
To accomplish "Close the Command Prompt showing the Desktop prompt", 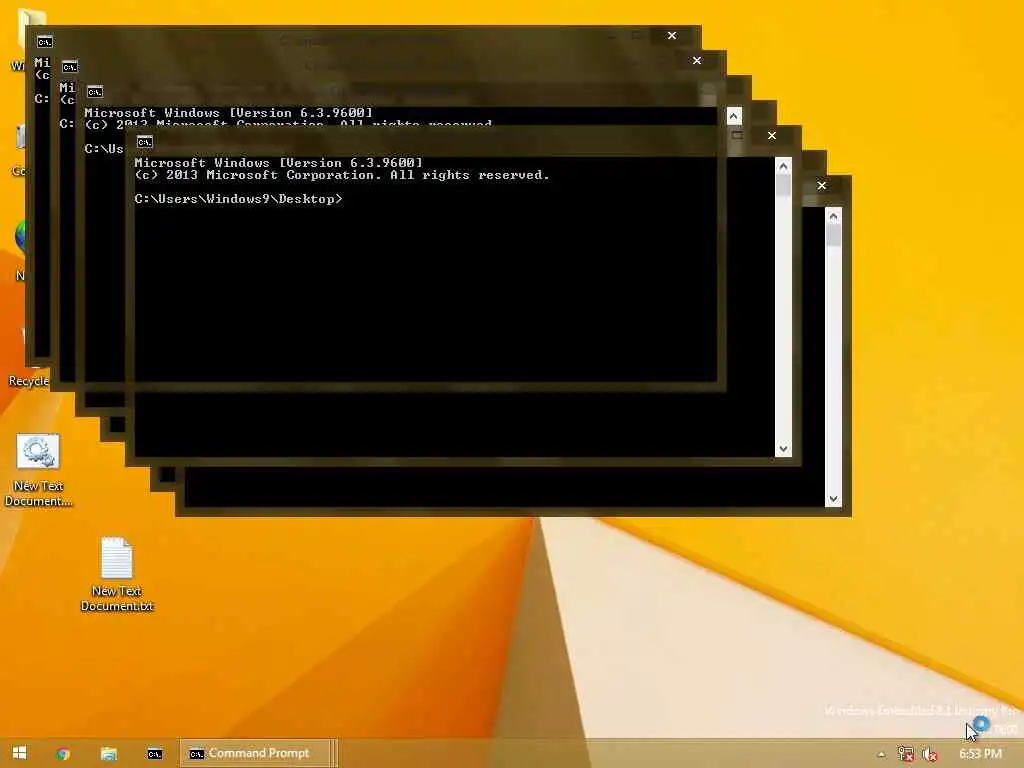I will (772, 135).
